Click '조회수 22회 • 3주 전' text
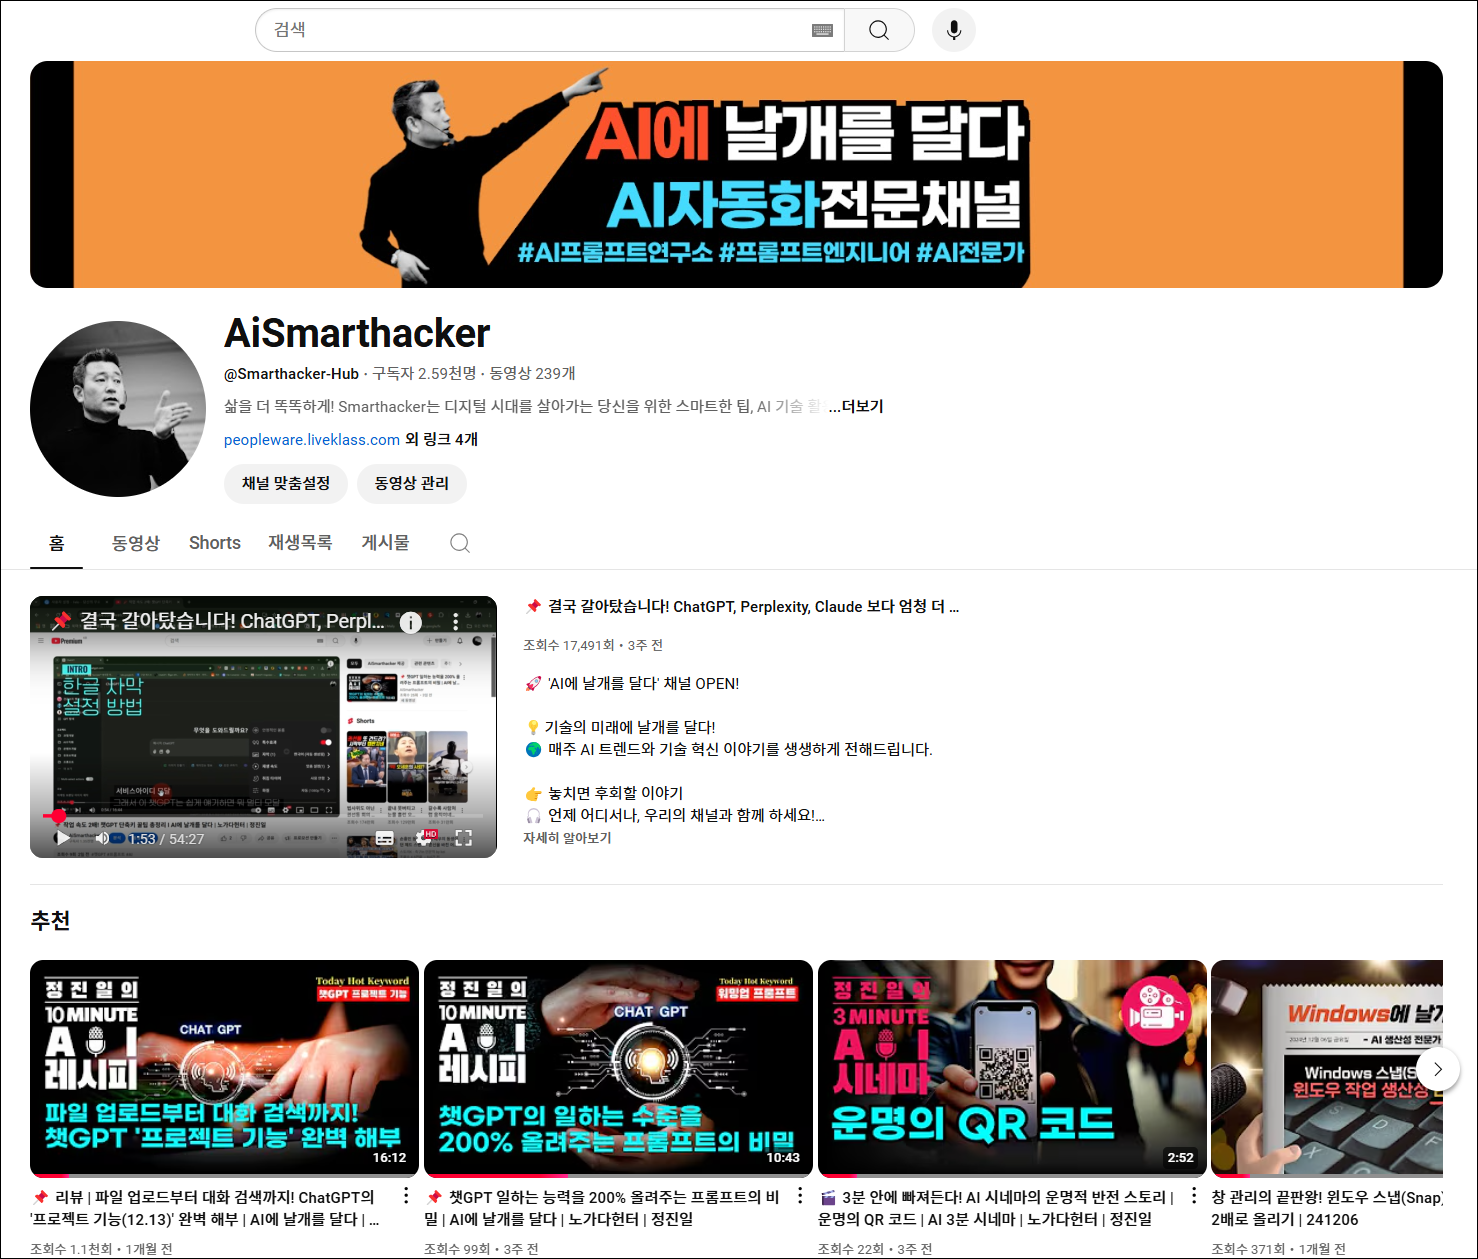1478x1259 pixels. click(x=875, y=1249)
